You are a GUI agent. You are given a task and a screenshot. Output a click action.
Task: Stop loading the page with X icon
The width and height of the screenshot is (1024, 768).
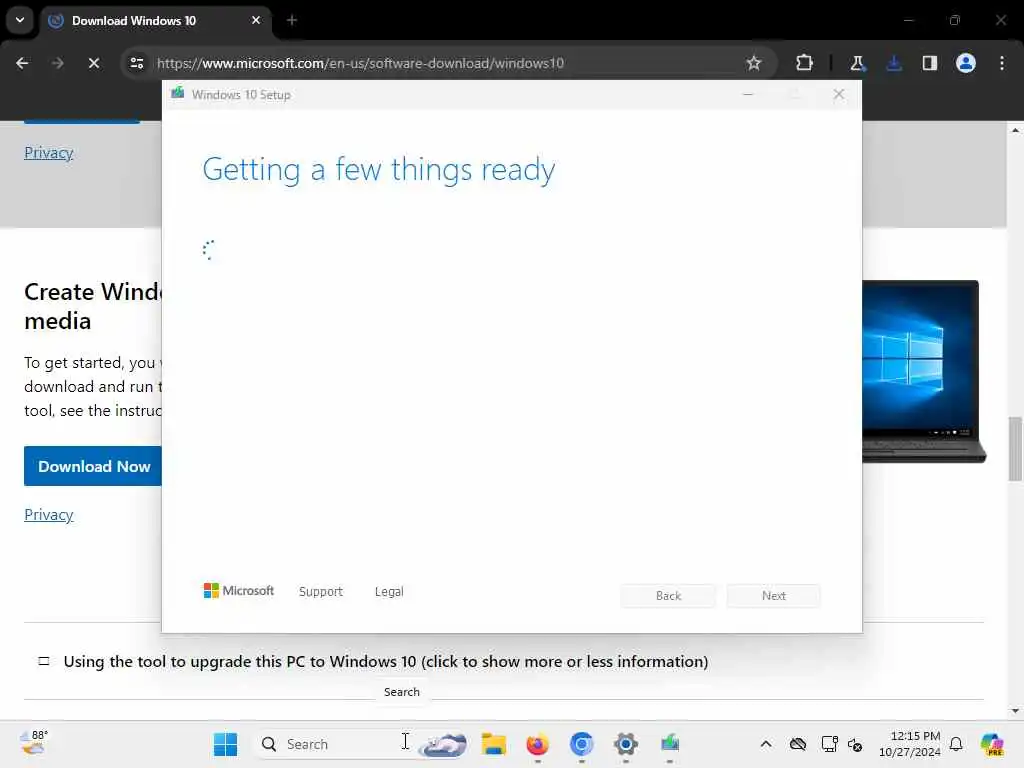coord(93,63)
